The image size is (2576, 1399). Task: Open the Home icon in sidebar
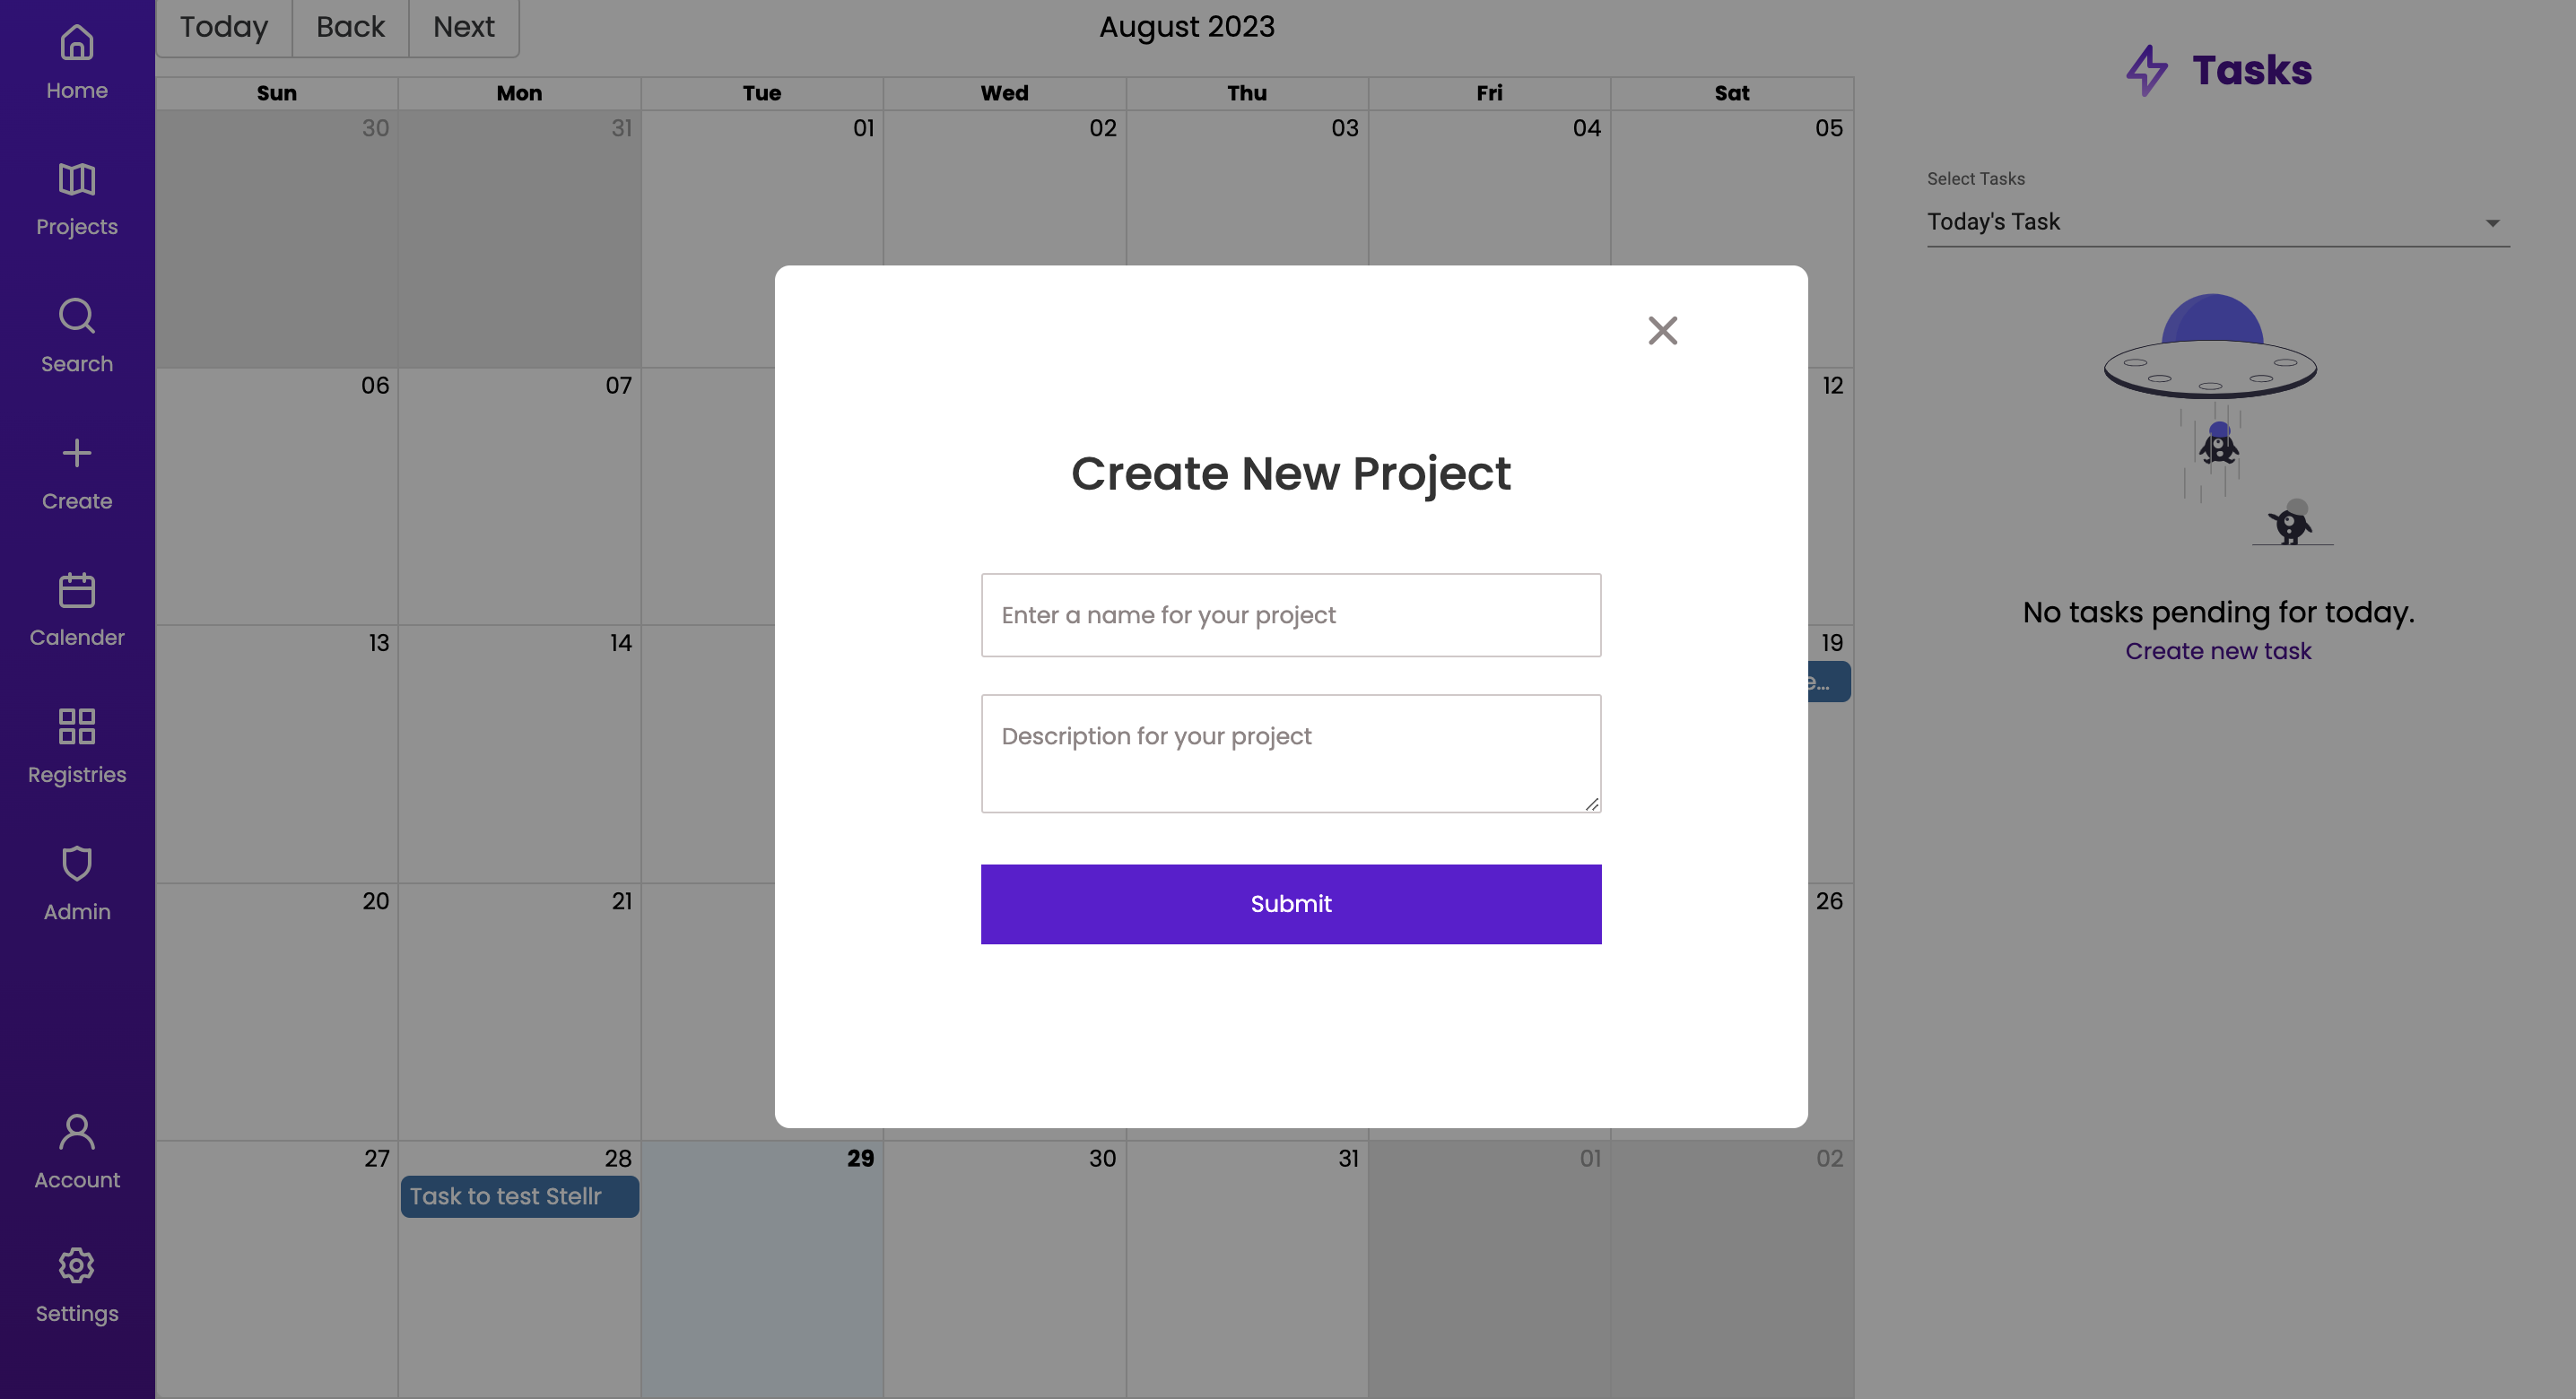coord(77,42)
